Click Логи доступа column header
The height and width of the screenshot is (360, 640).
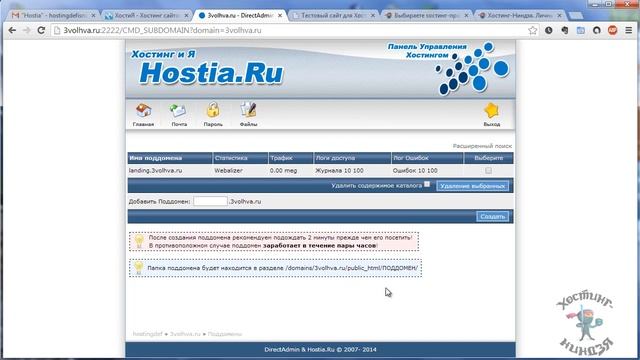tap(335, 158)
